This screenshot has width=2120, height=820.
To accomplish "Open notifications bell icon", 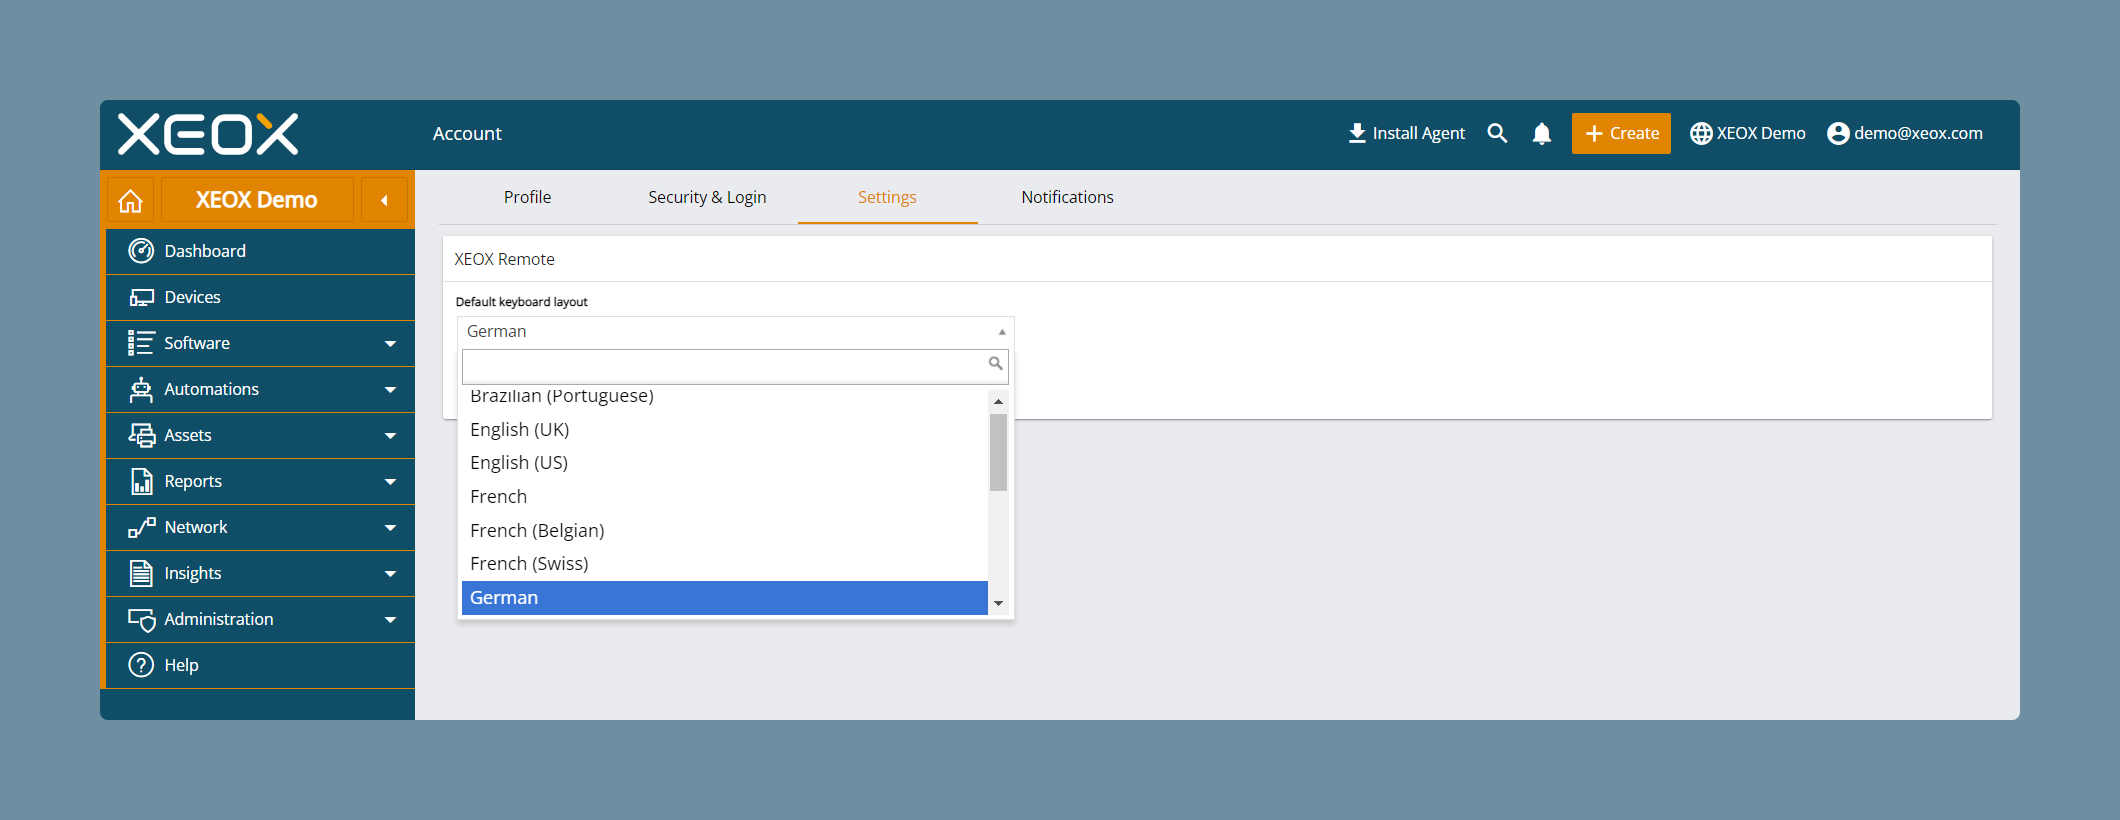I will tap(1542, 133).
